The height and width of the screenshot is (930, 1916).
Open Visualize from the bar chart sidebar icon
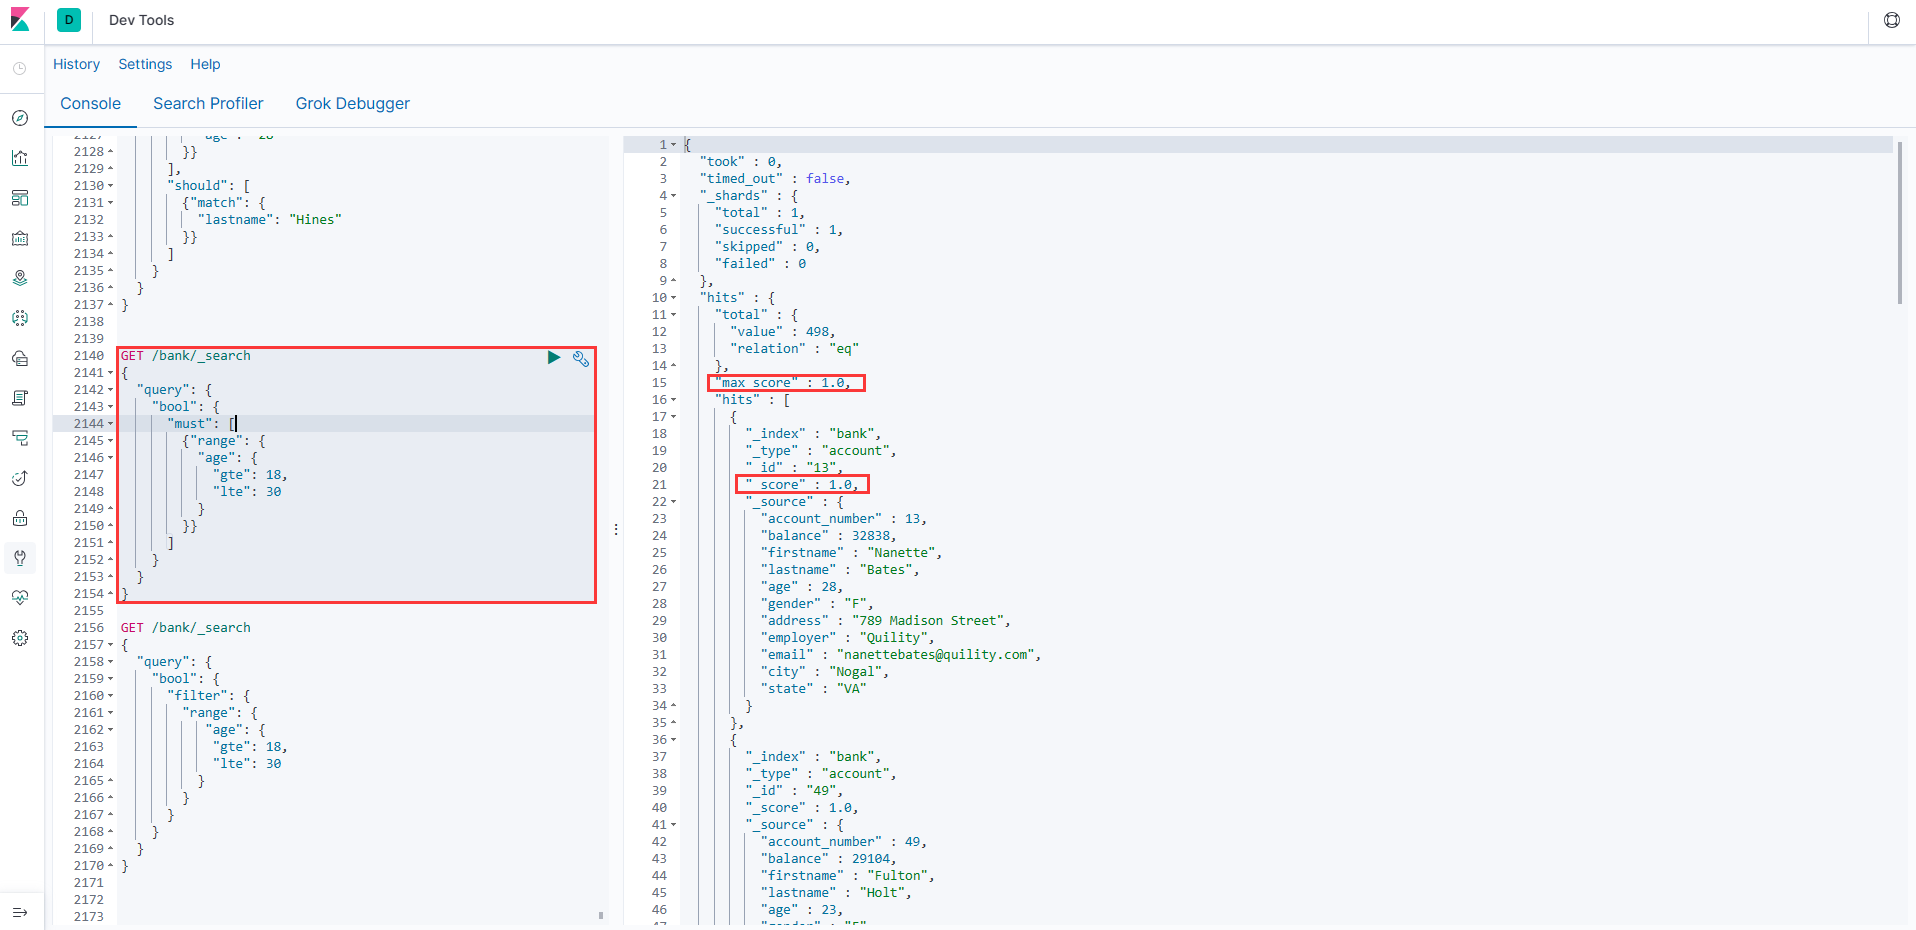pyautogui.click(x=20, y=158)
